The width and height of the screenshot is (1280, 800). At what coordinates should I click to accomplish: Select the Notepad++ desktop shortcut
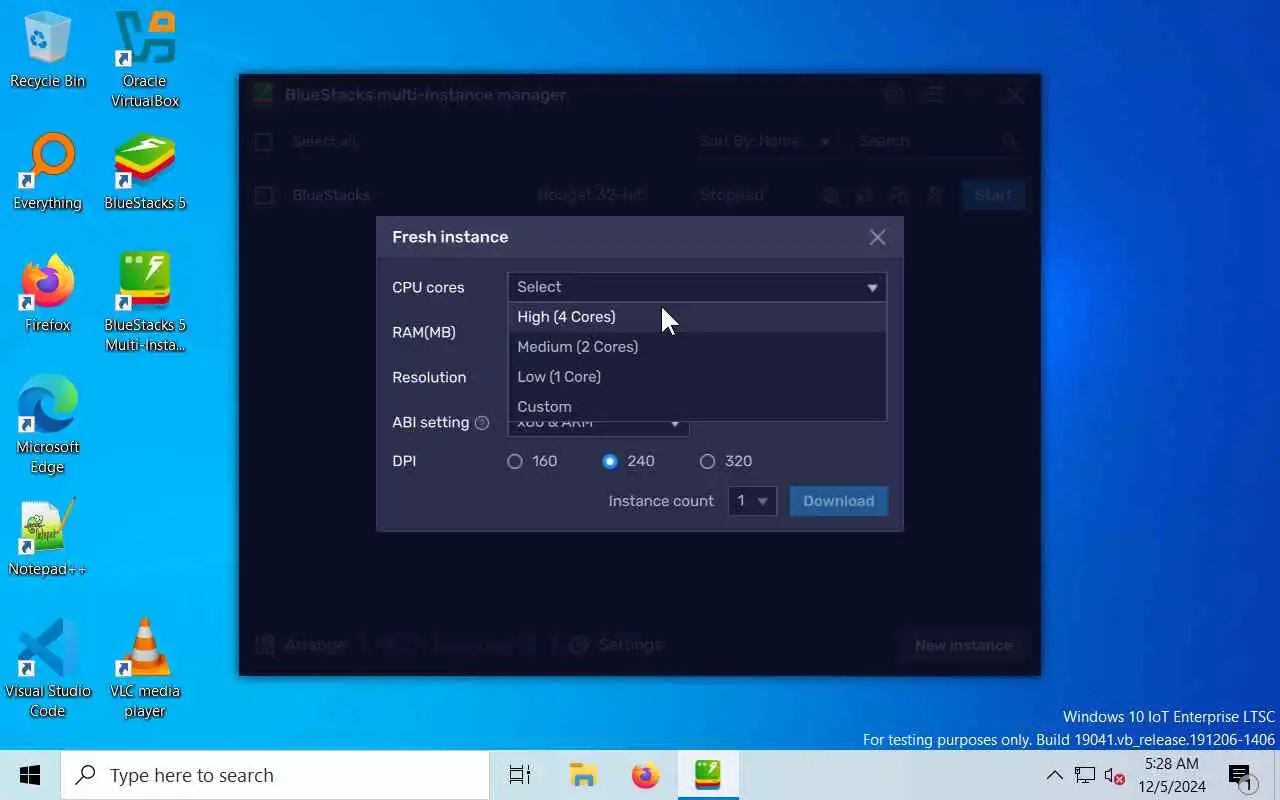point(47,538)
